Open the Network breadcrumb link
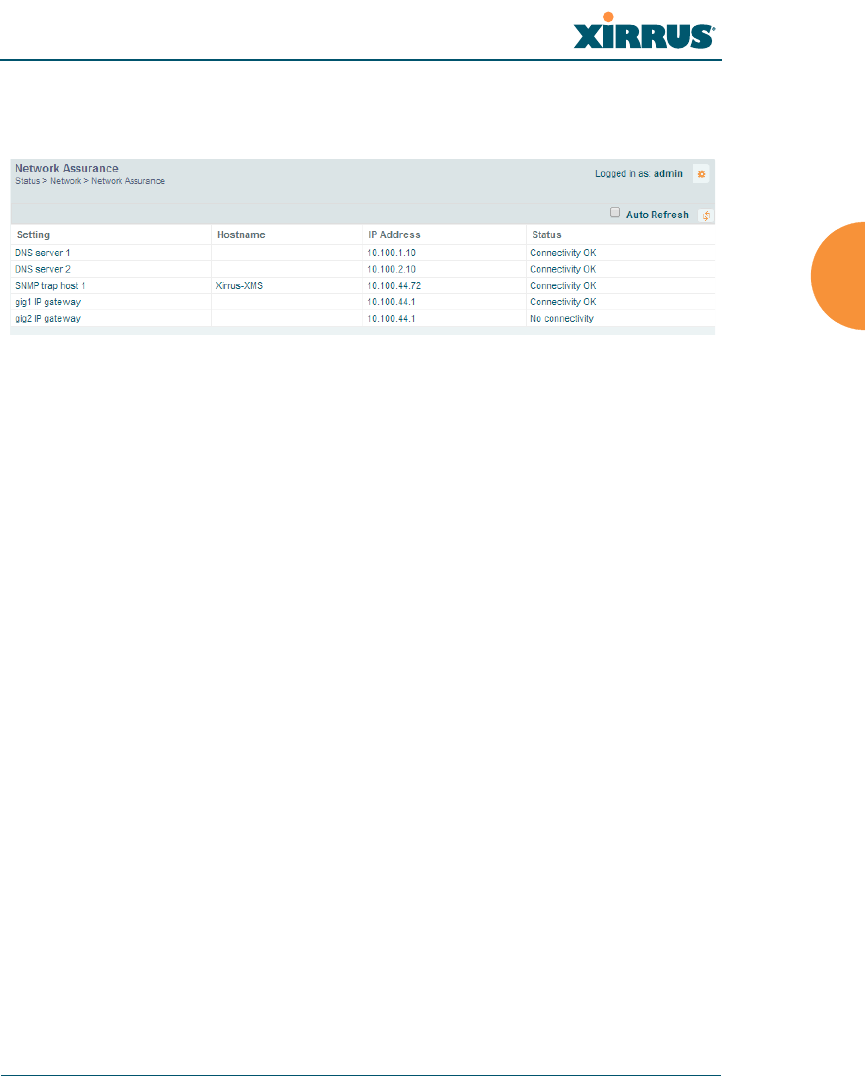Viewport: 865px width, 1076px height. [x=66, y=181]
